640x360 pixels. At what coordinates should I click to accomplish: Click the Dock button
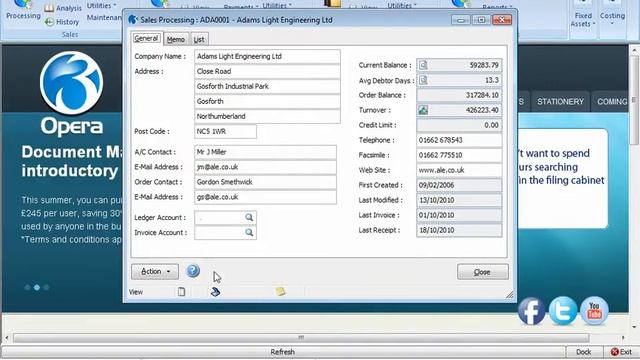(584, 352)
